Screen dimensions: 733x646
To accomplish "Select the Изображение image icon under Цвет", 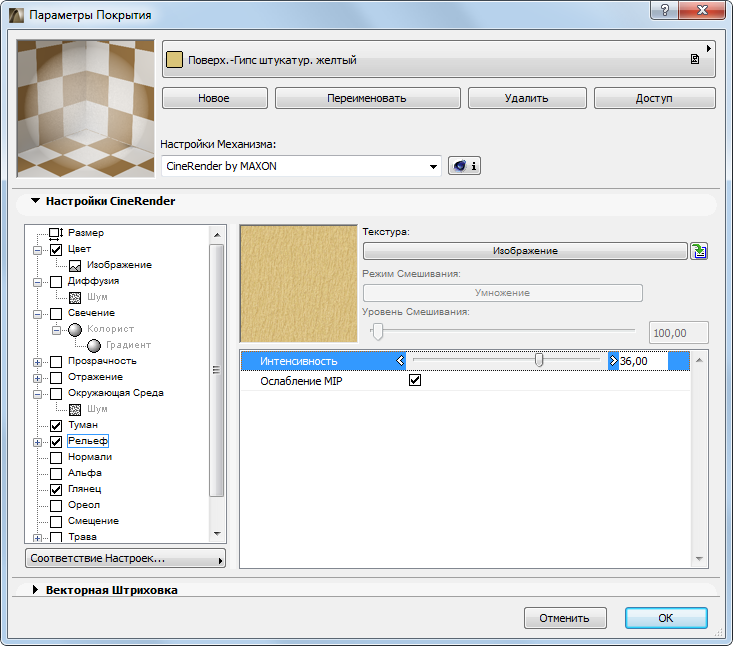I will tap(75, 266).
